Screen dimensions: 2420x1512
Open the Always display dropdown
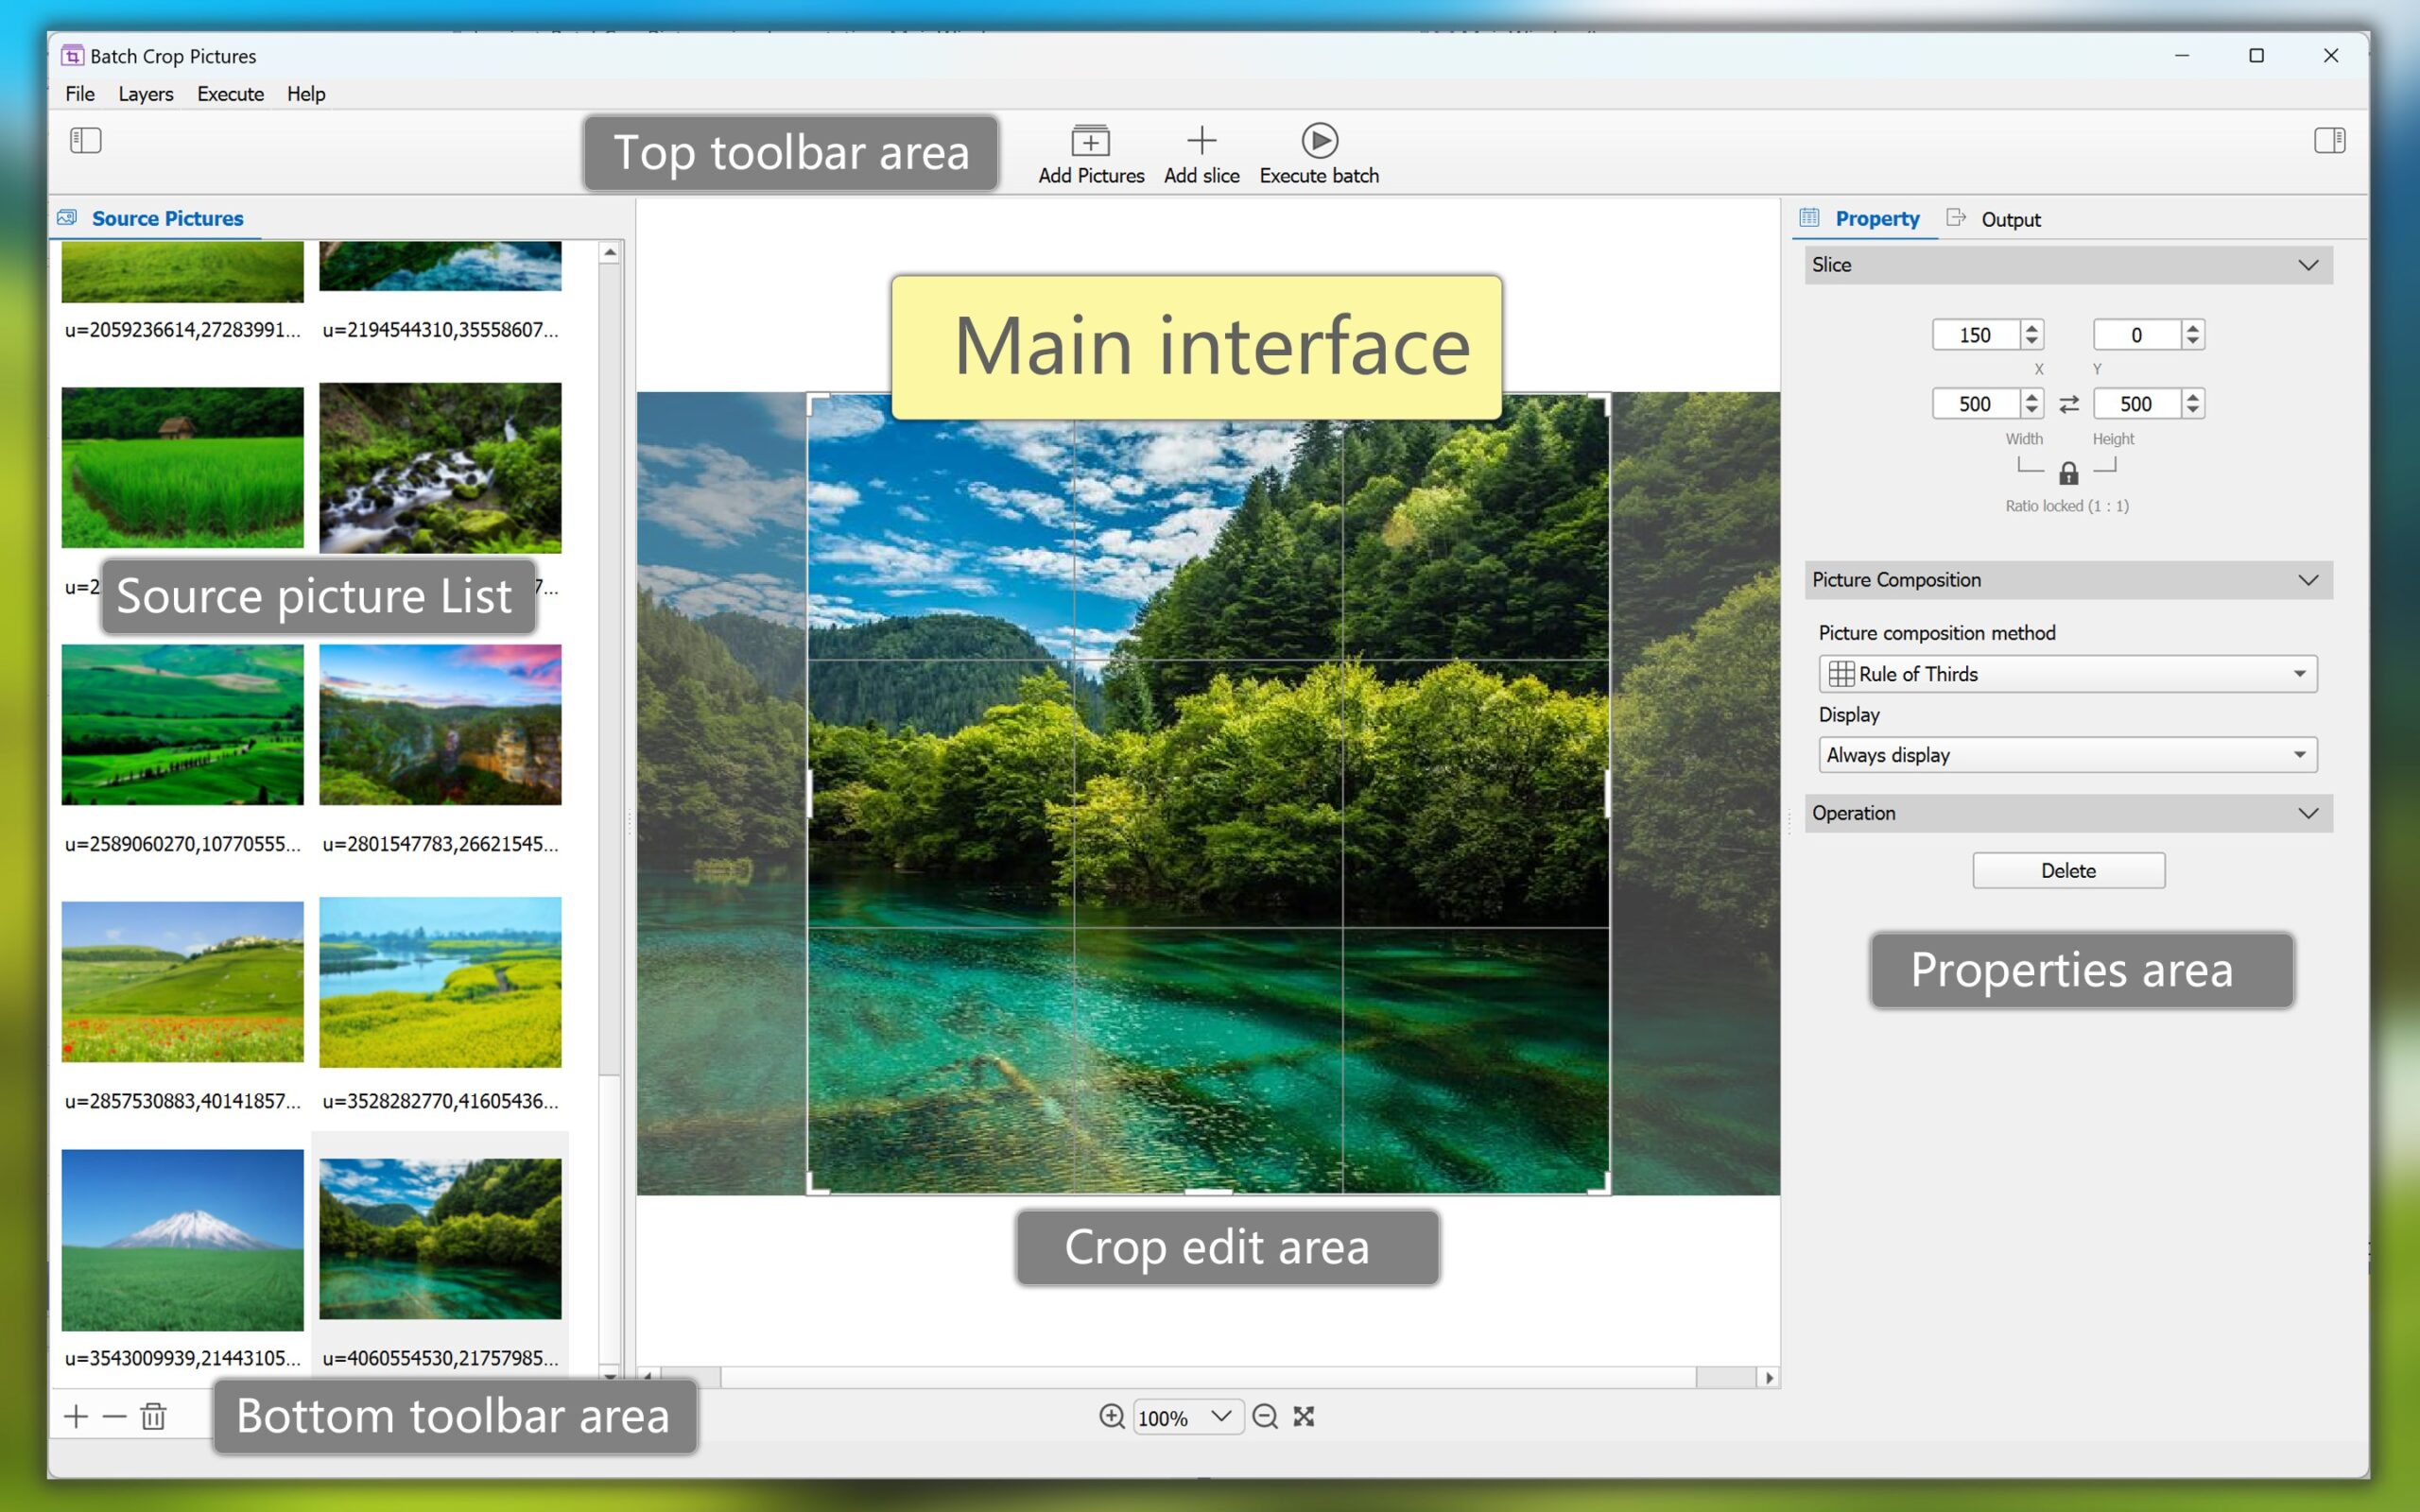(x=2067, y=755)
